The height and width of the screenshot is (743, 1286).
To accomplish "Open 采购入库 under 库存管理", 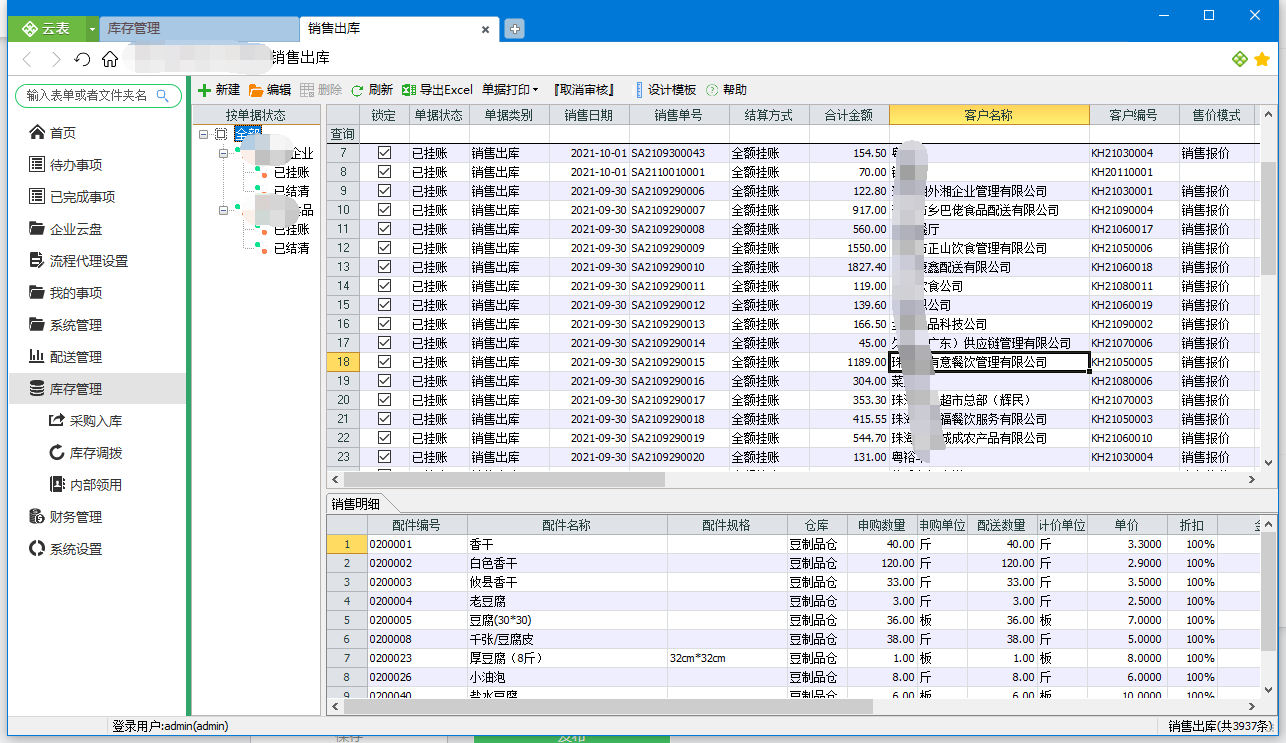I will (x=97, y=421).
